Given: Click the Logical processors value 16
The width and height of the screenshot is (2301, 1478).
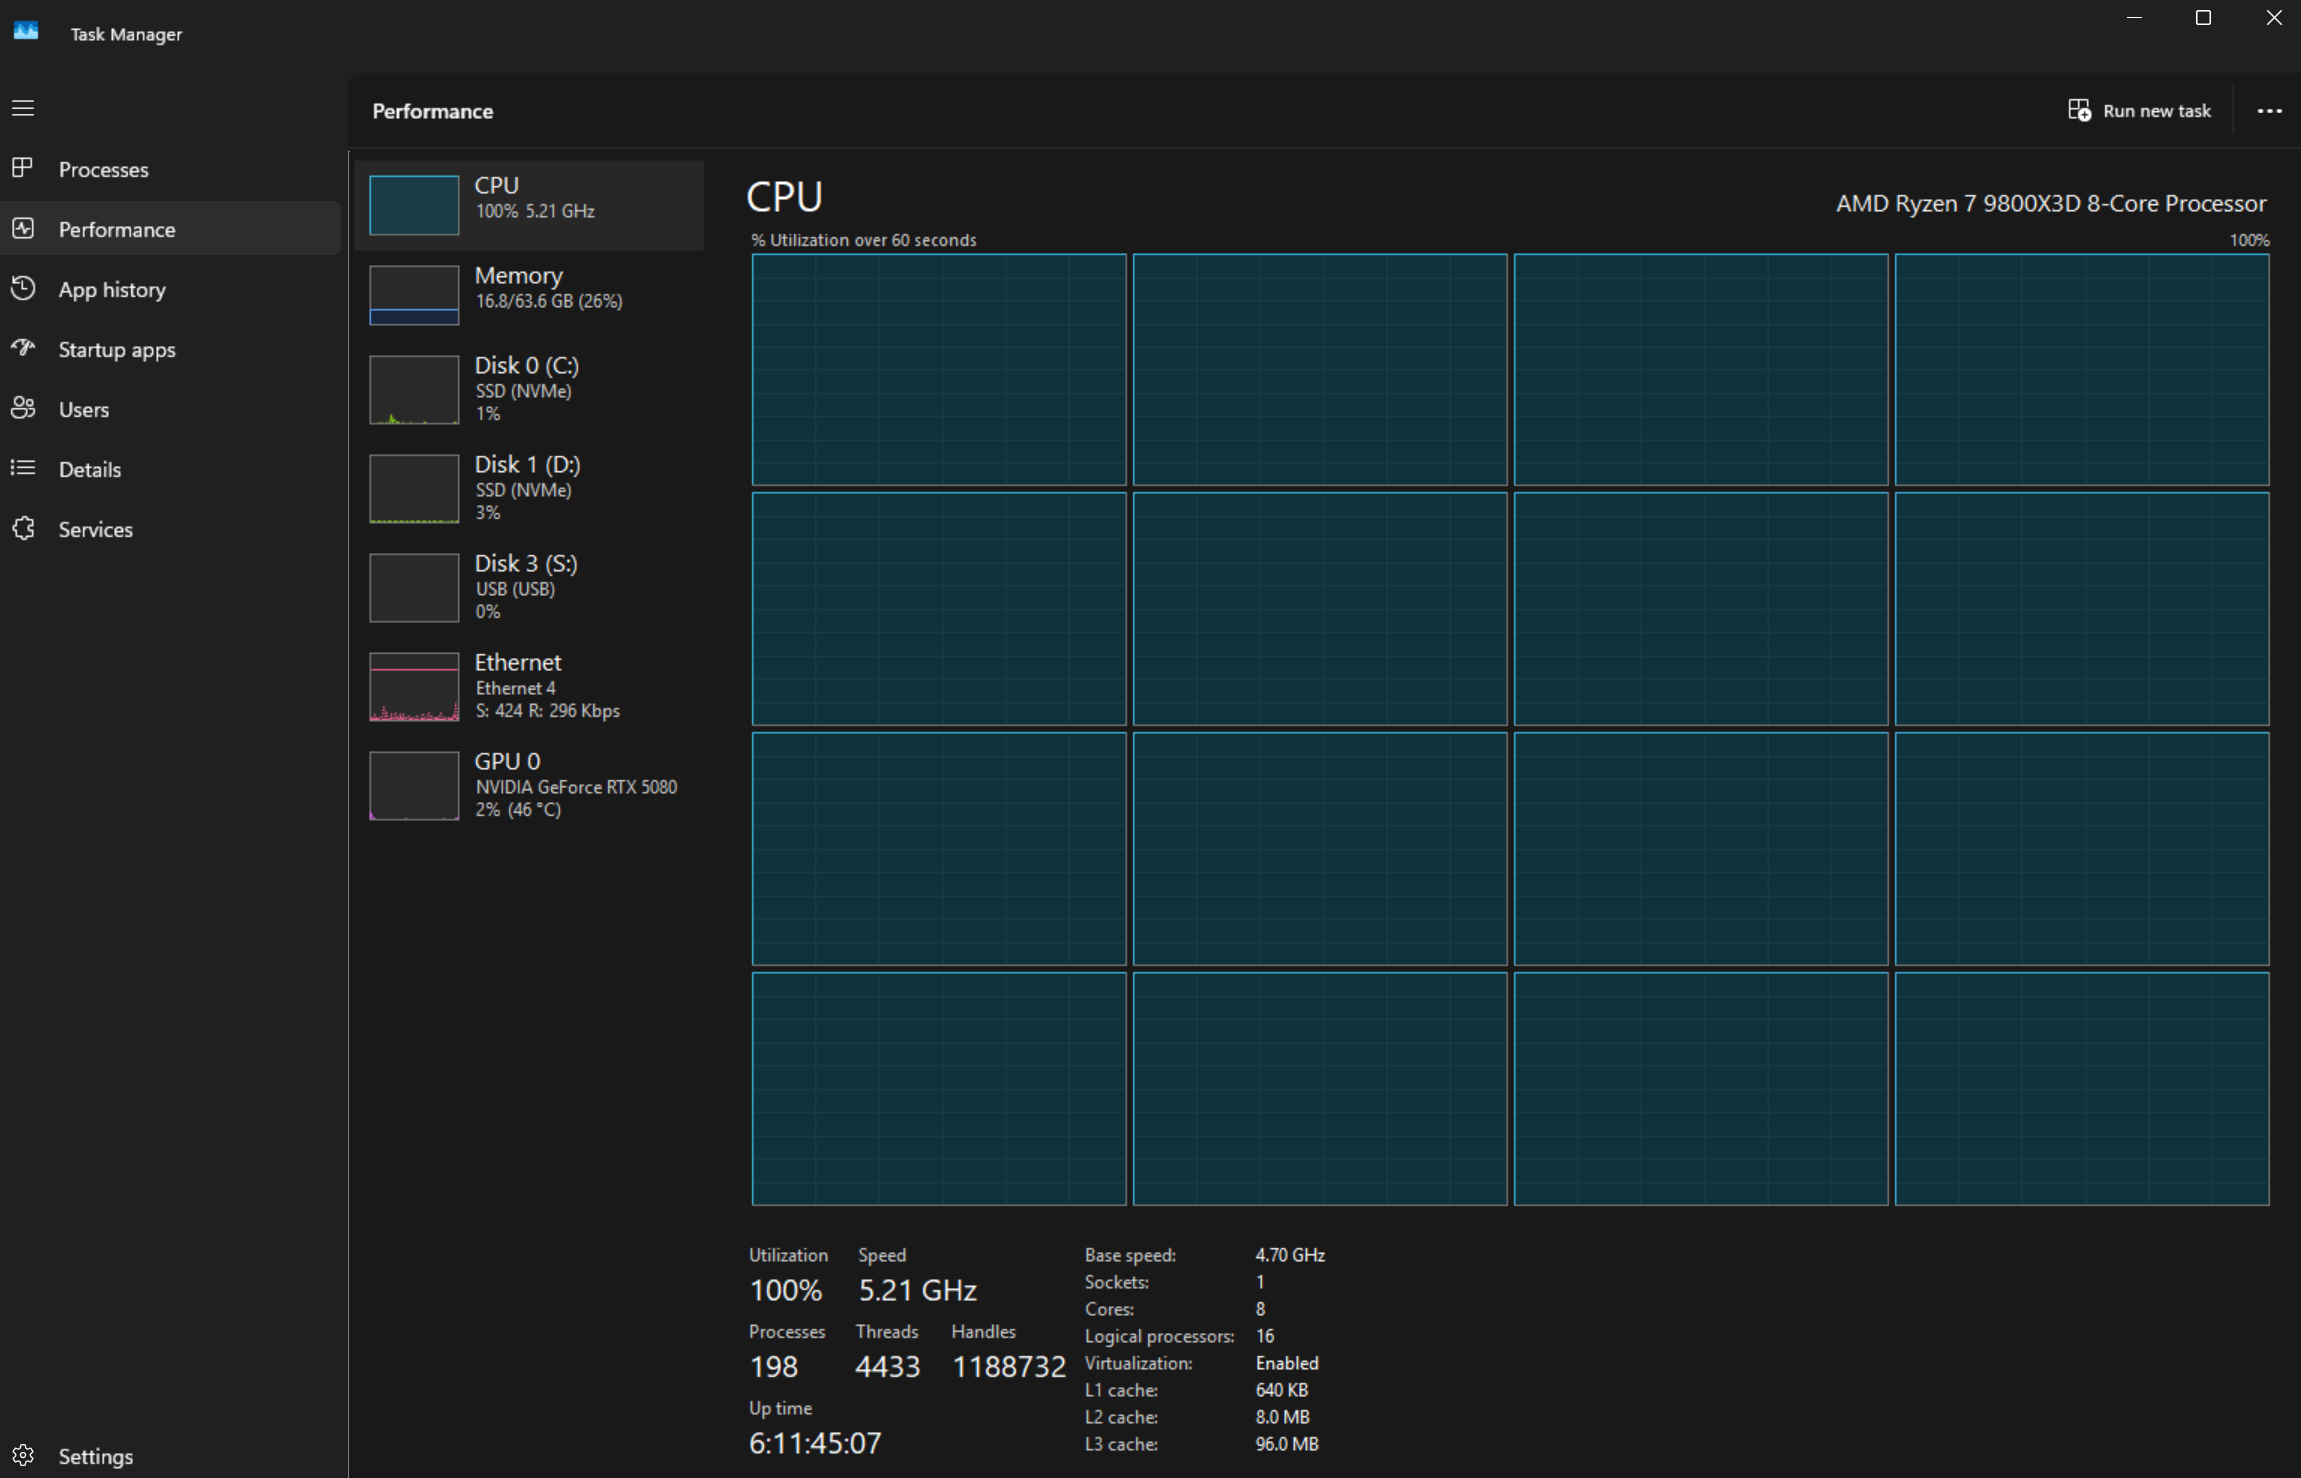Looking at the screenshot, I should [1265, 1336].
